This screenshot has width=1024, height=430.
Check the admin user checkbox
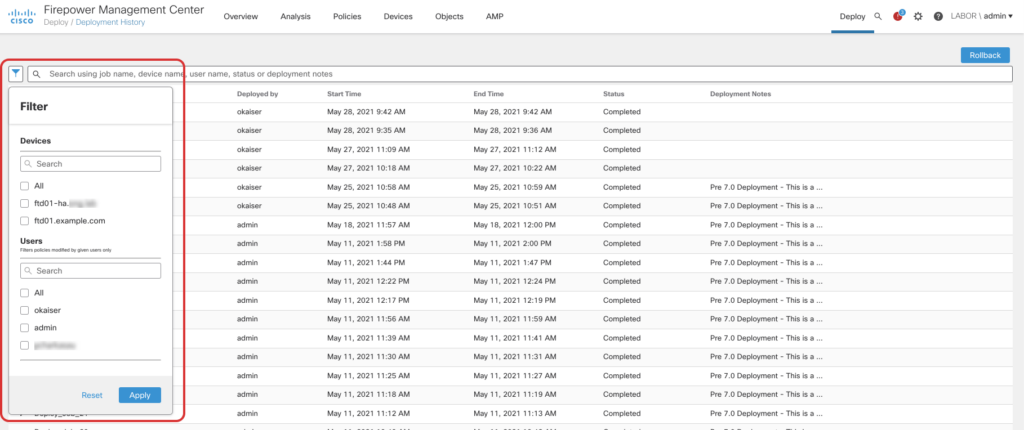(x=25, y=327)
